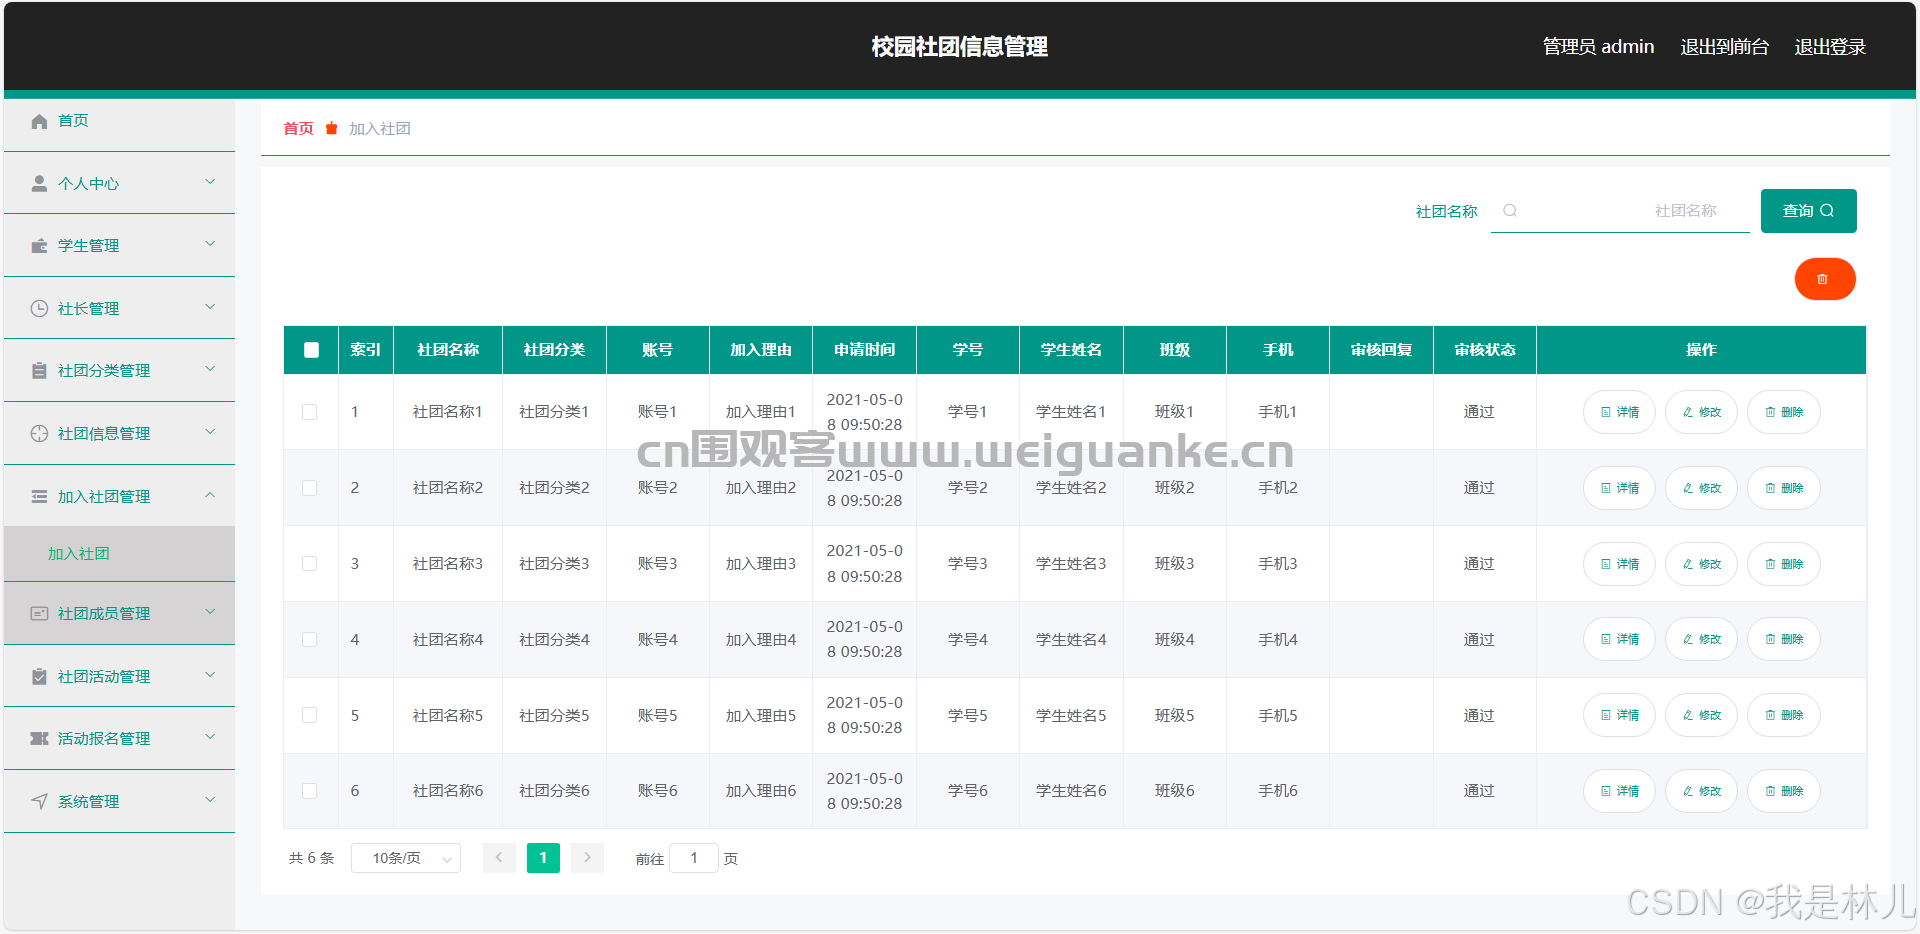The height and width of the screenshot is (934, 1920).
Task: Click the 退出登录 link in header
Action: point(1830,46)
